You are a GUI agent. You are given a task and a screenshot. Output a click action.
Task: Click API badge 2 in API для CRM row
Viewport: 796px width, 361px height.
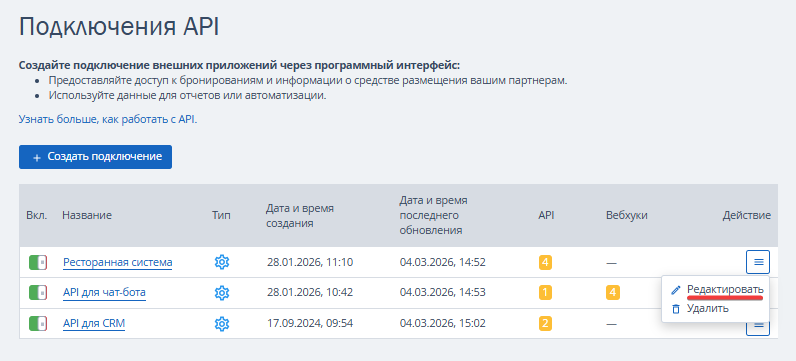pyautogui.click(x=546, y=323)
